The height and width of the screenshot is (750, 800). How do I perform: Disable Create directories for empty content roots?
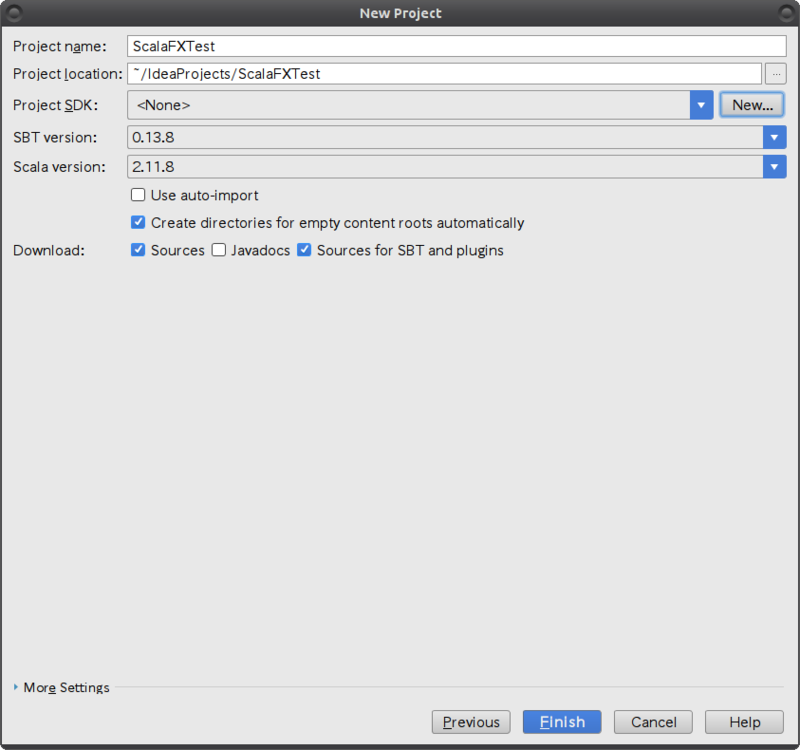click(137, 222)
